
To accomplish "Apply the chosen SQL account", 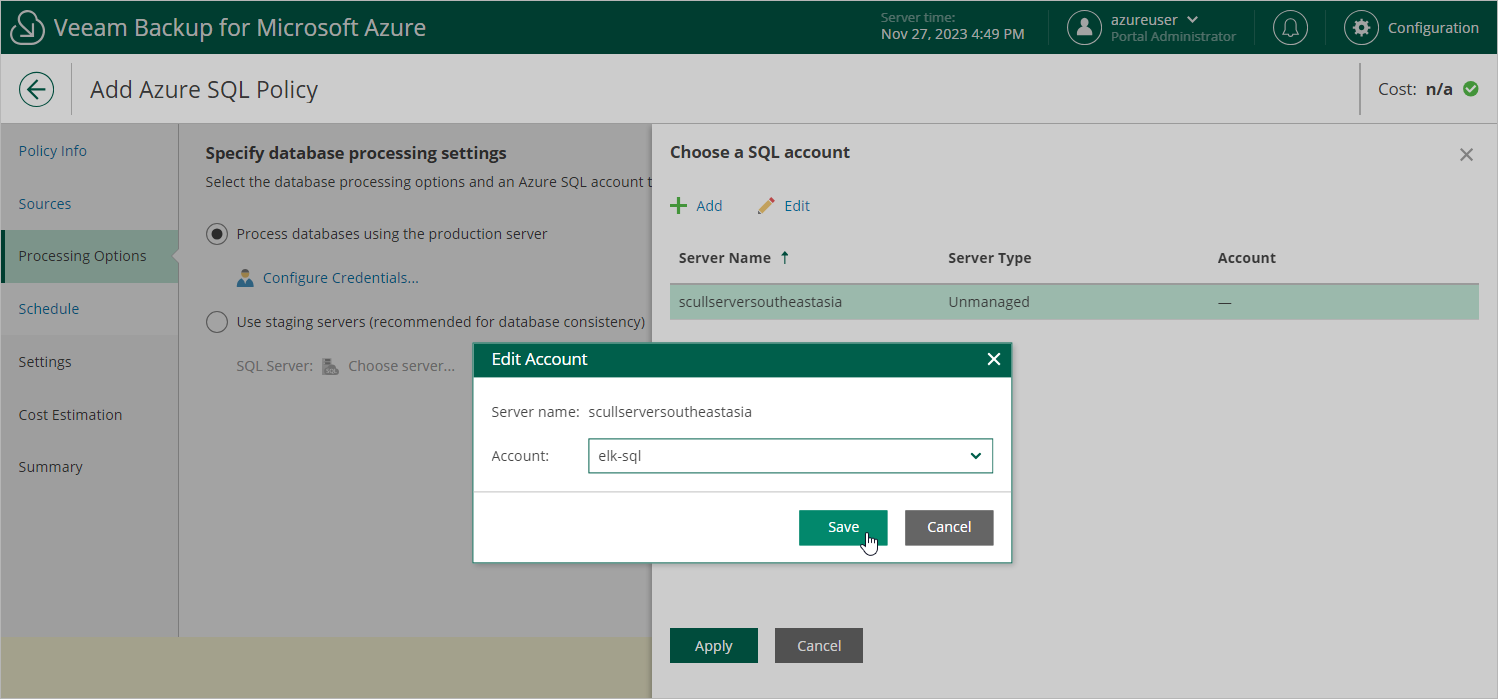I will point(714,646).
